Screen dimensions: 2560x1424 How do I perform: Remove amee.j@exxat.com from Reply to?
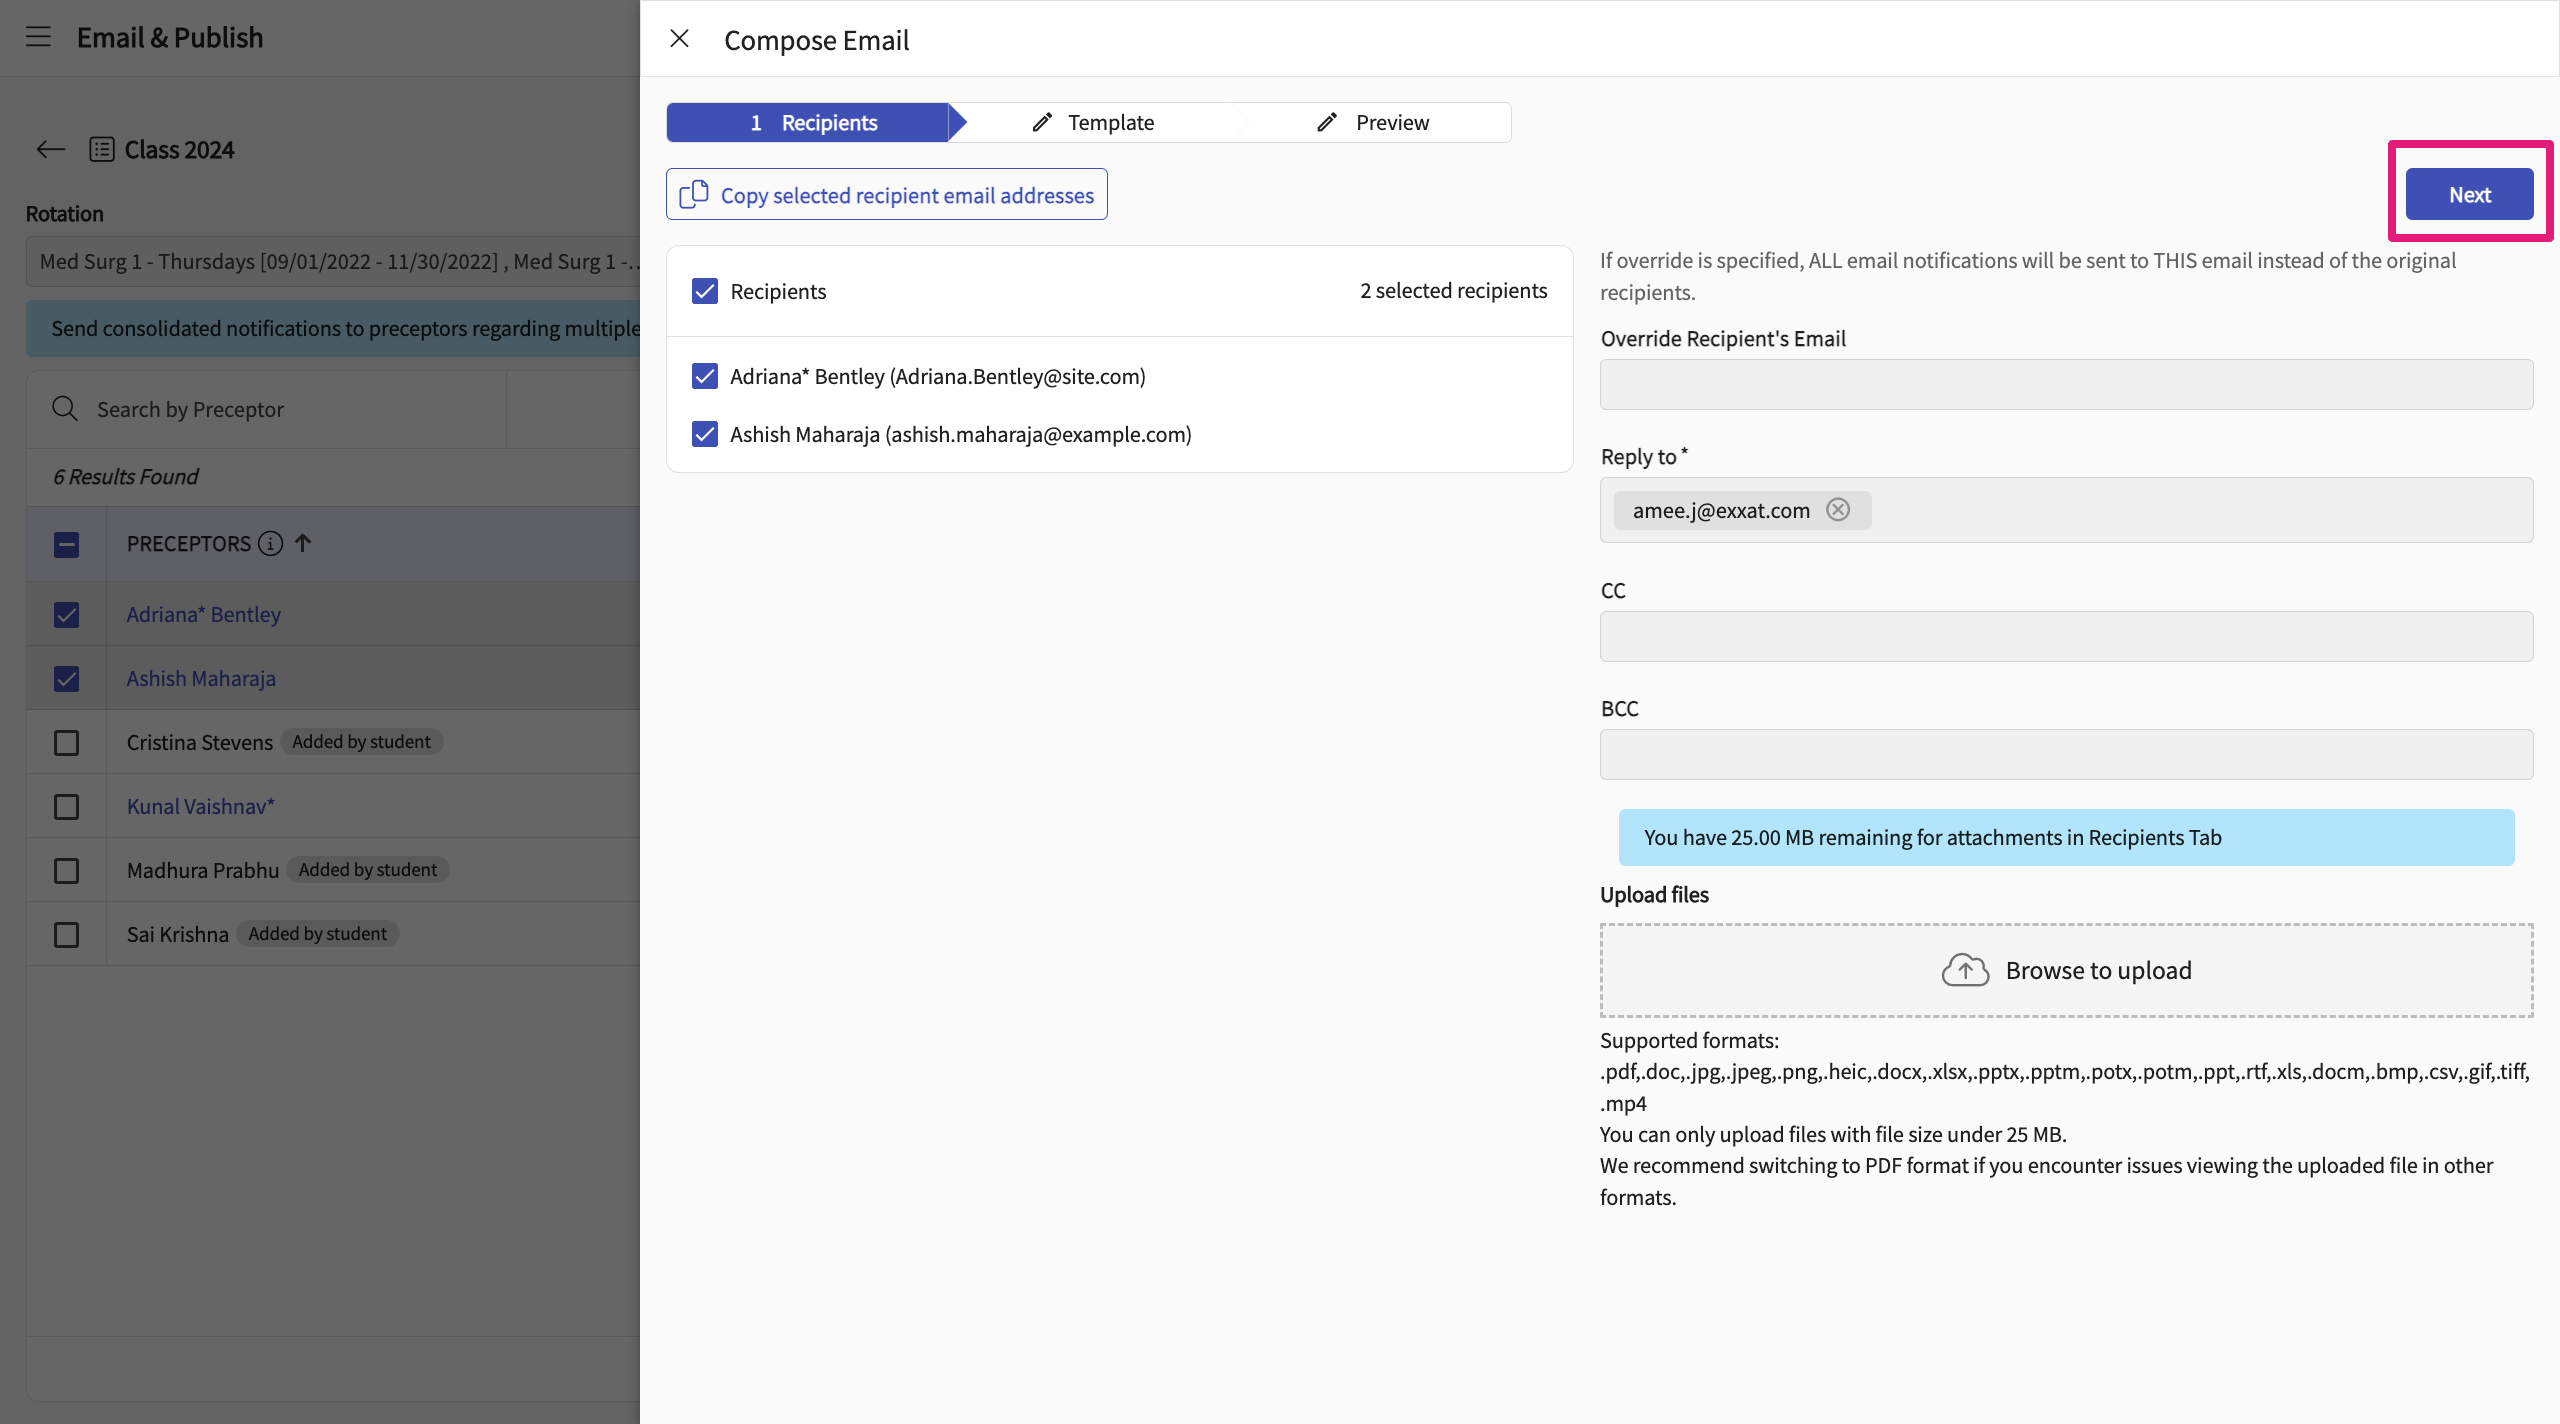1838,510
